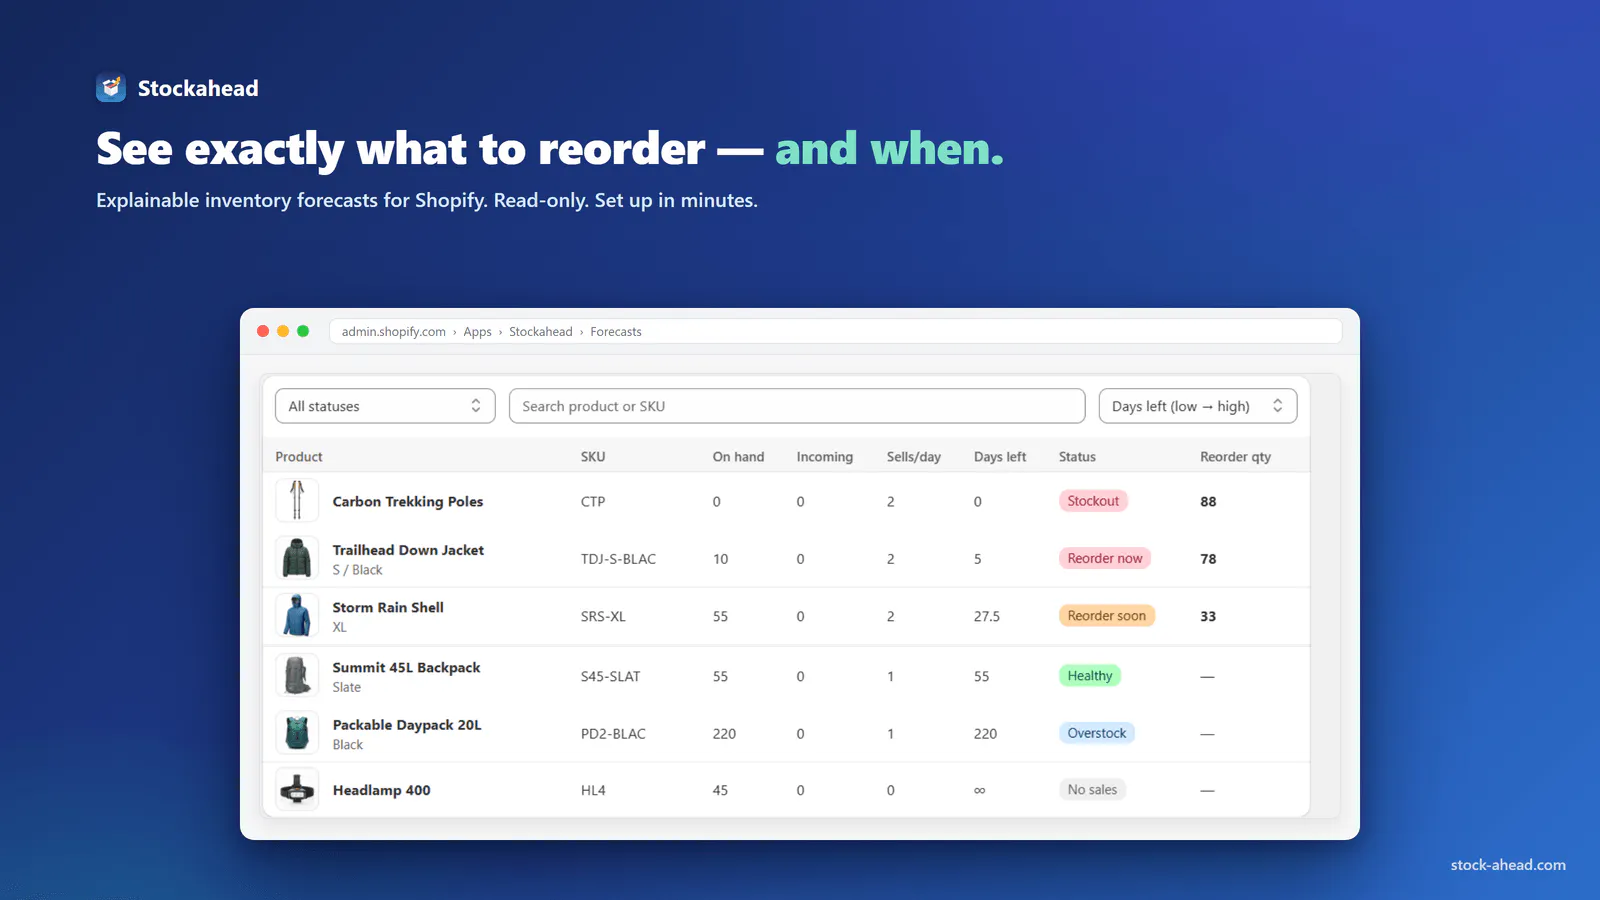The width and height of the screenshot is (1600, 900).
Task: Click the On hand column header
Action: pos(738,457)
